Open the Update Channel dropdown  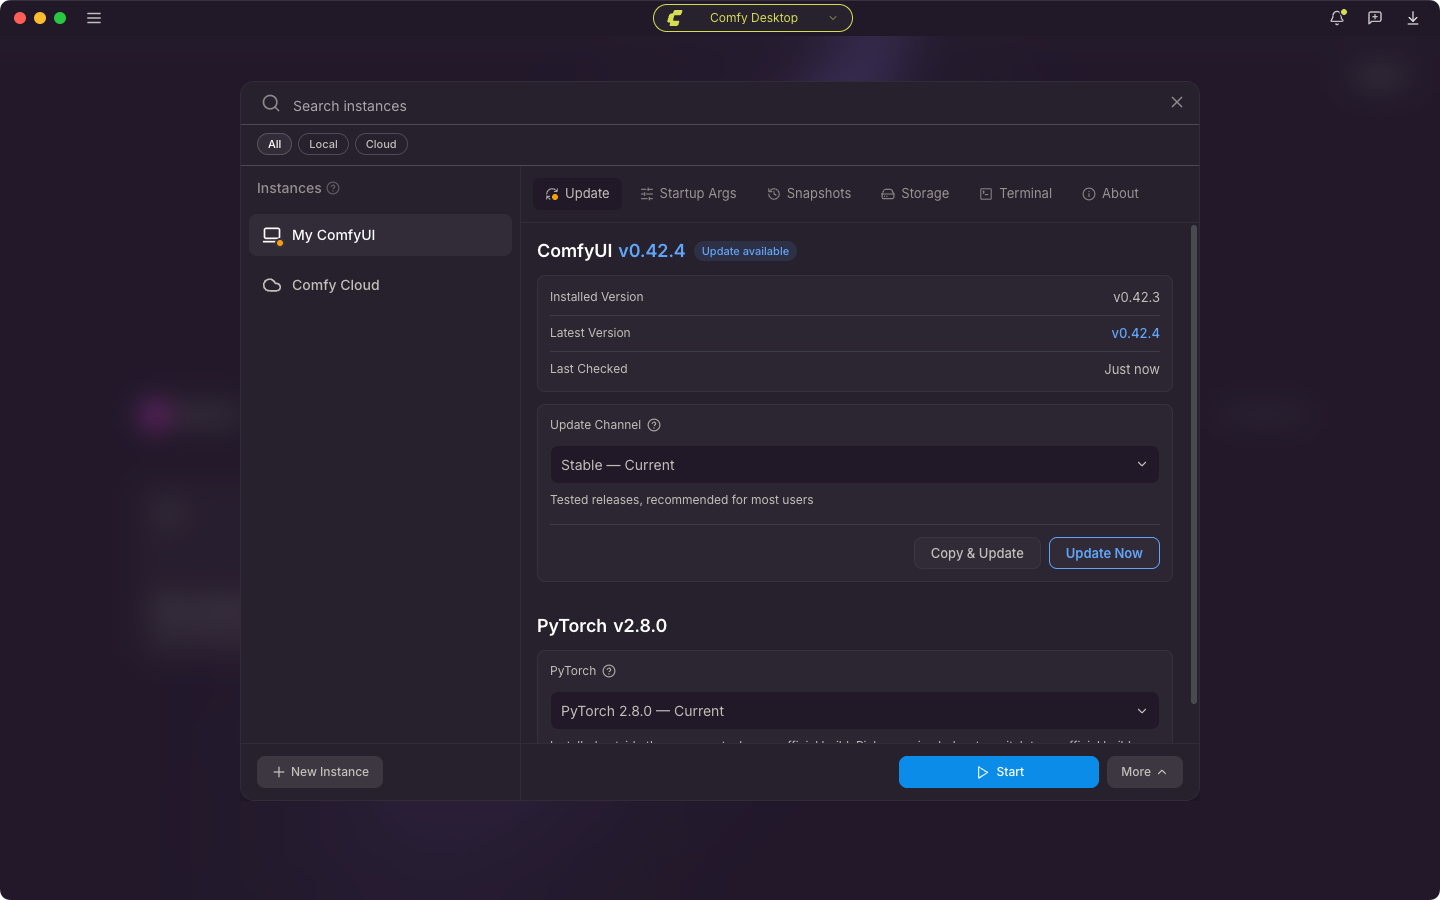point(854,465)
